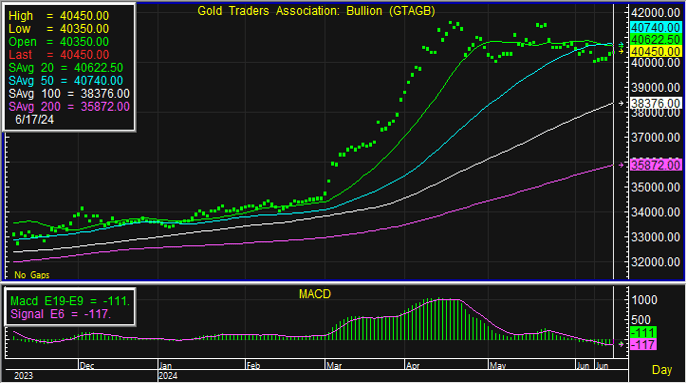This screenshot has width=687, height=384.
Task: Click the SAvg 200 = 35872.00 legend entry
Action: [69, 107]
